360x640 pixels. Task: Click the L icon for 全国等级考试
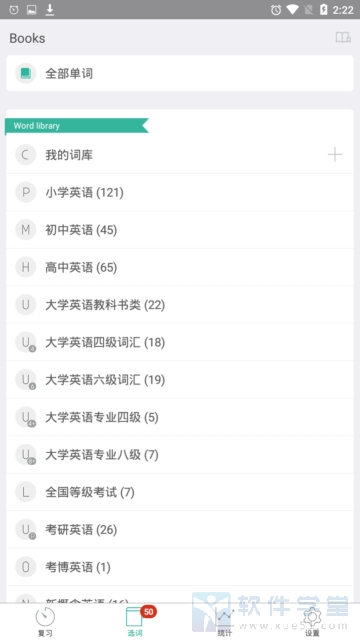tap(26, 492)
